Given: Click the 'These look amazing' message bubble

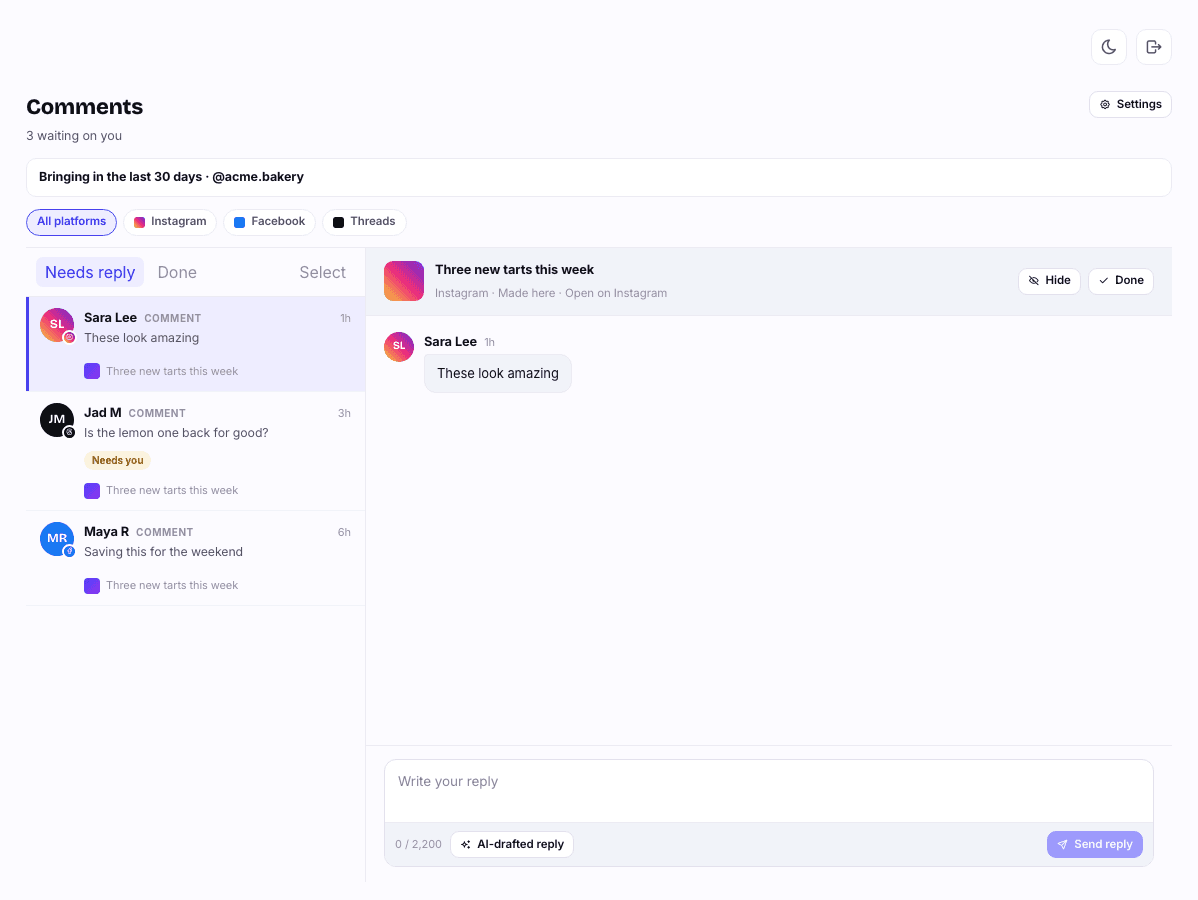Looking at the screenshot, I should point(498,374).
